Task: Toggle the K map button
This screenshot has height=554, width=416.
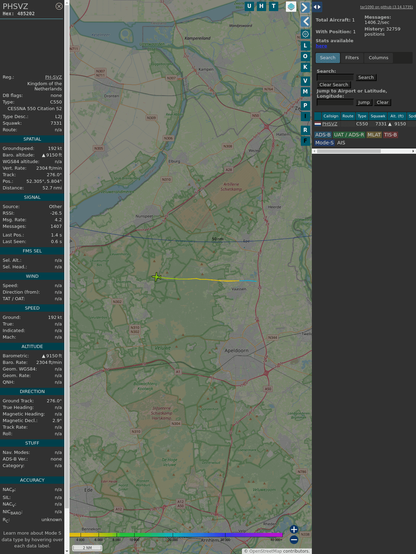Action: click(305, 67)
